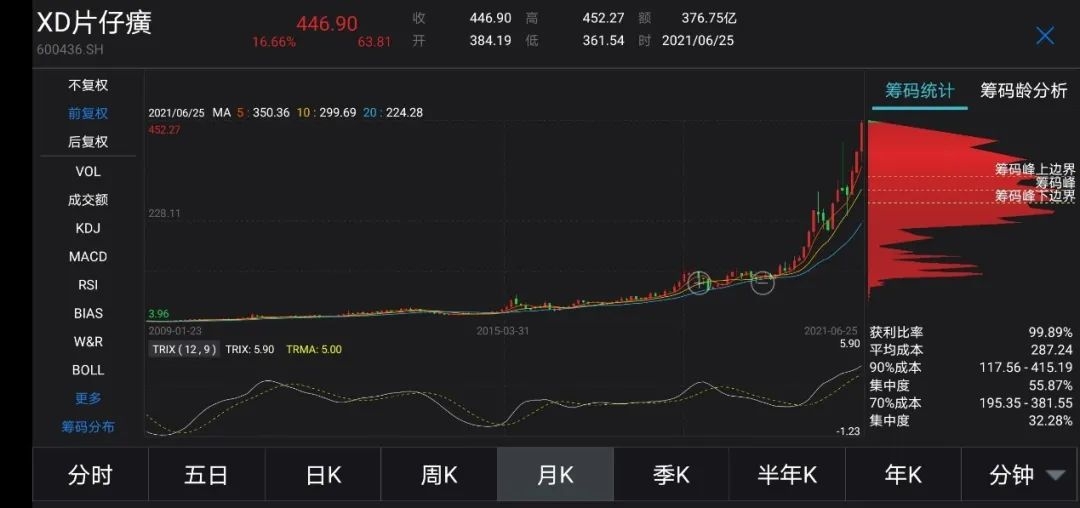
Task: Click the 228.11 price axis label
Action: tap(164, 213)
